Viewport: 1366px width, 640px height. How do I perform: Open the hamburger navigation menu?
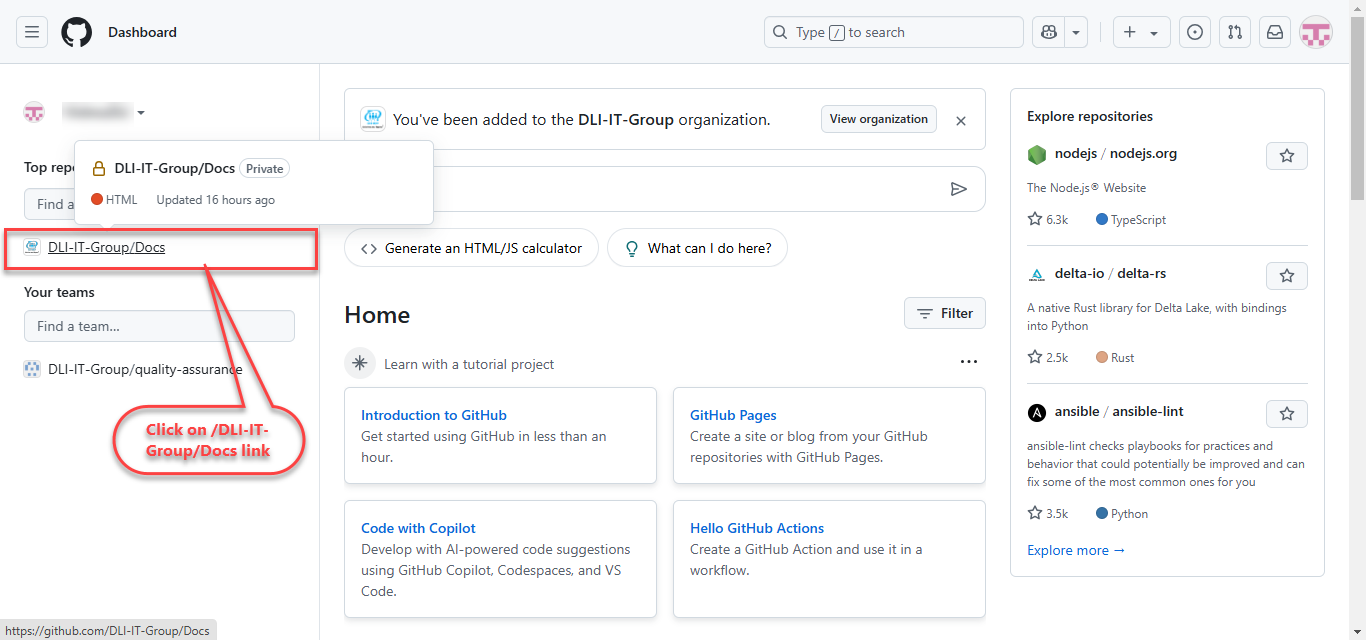32,32
